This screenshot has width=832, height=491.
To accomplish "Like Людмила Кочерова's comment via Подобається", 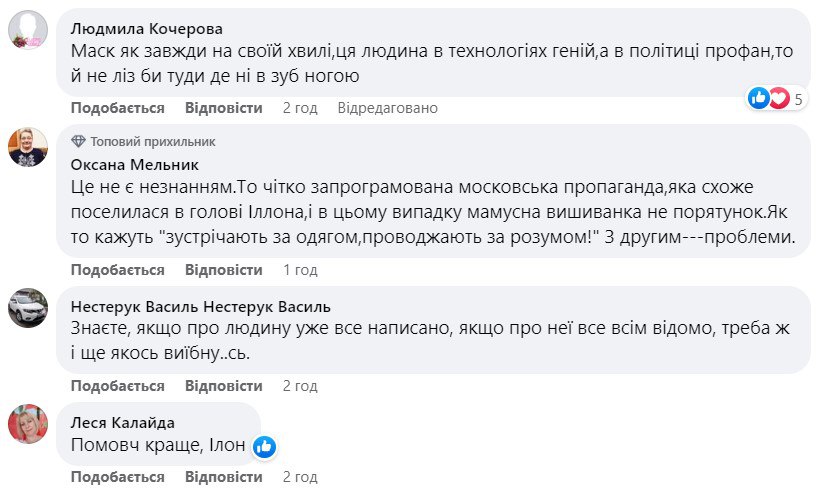I will [x=117, y=107].
